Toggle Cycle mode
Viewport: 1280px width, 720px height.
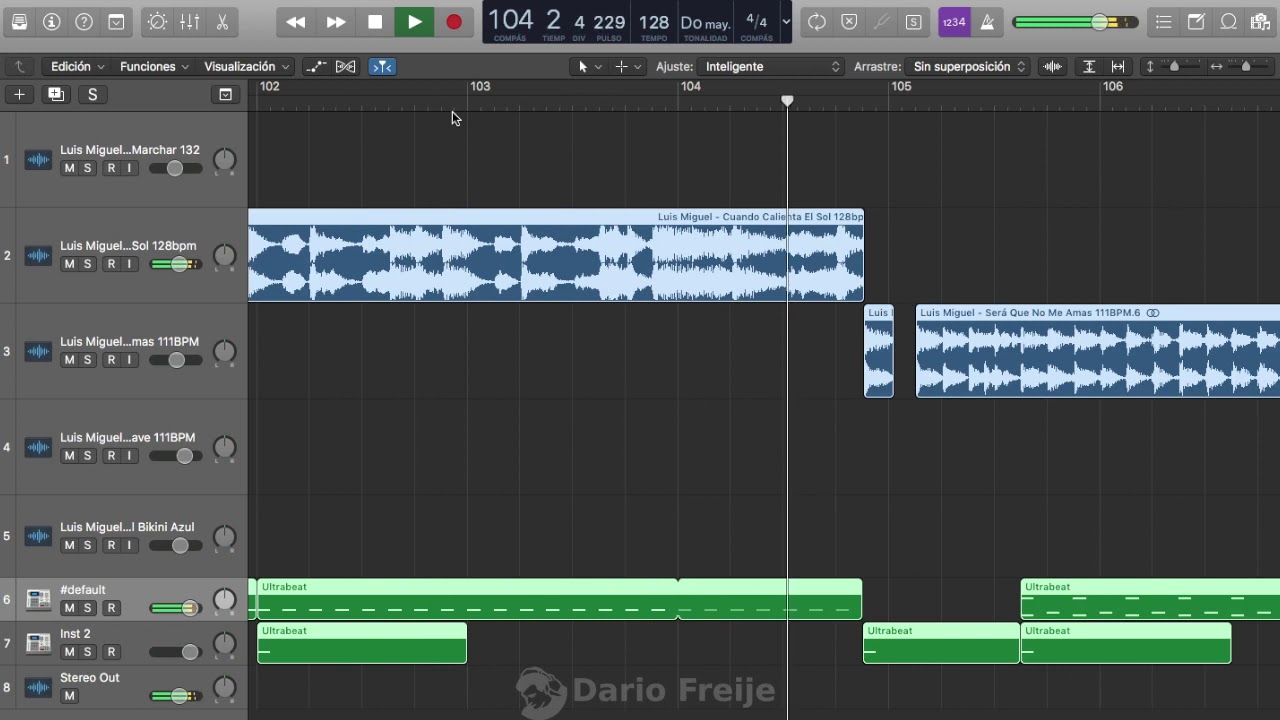coord(817,22)
